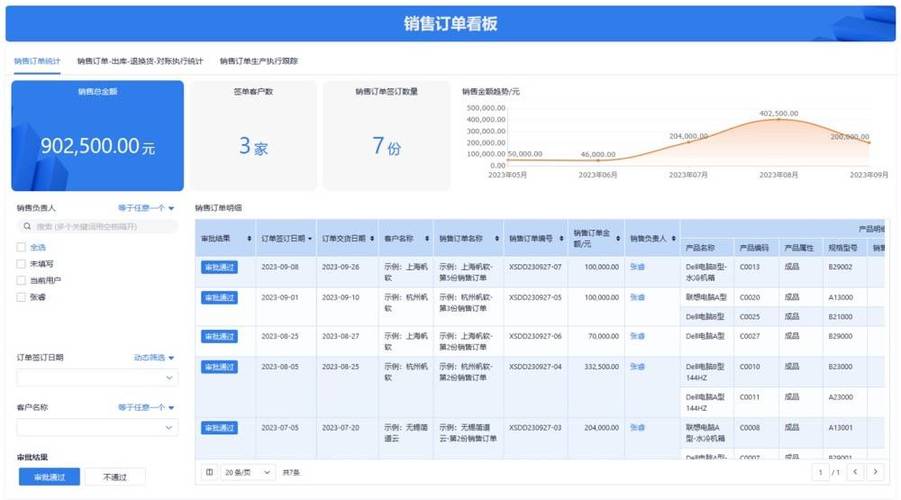Open the column settings icon beside 20条/页
Image resolution: width=901 pixels, height=500 pixels.
tap(209, 472)
